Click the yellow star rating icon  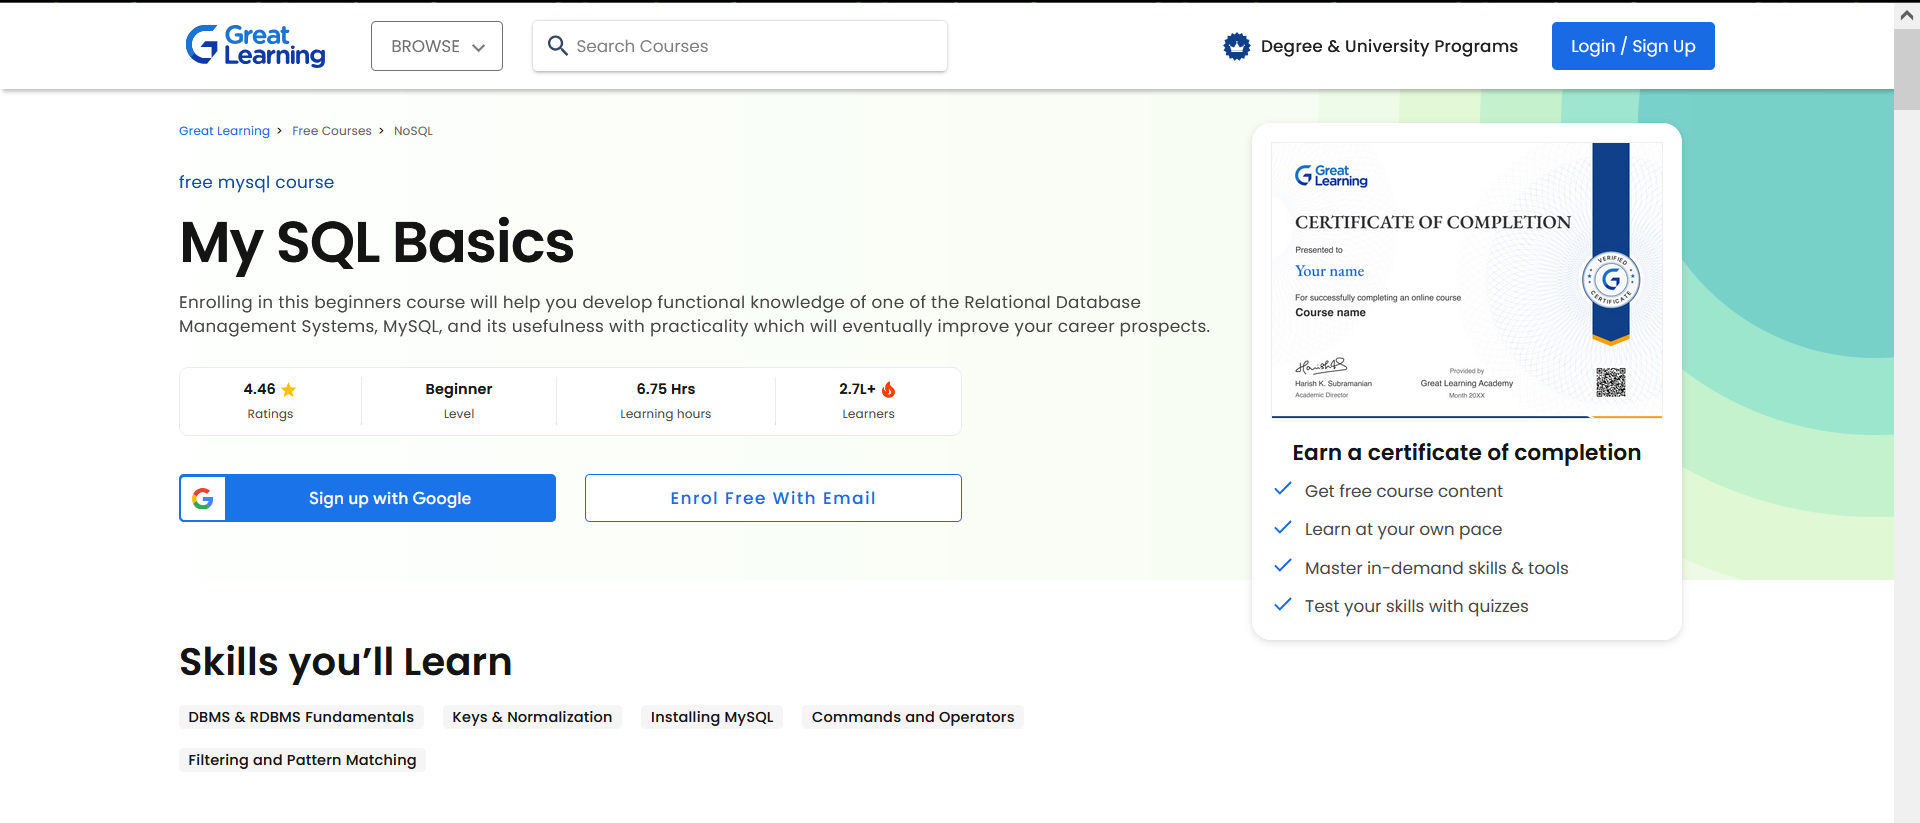[x=289, y=390]
